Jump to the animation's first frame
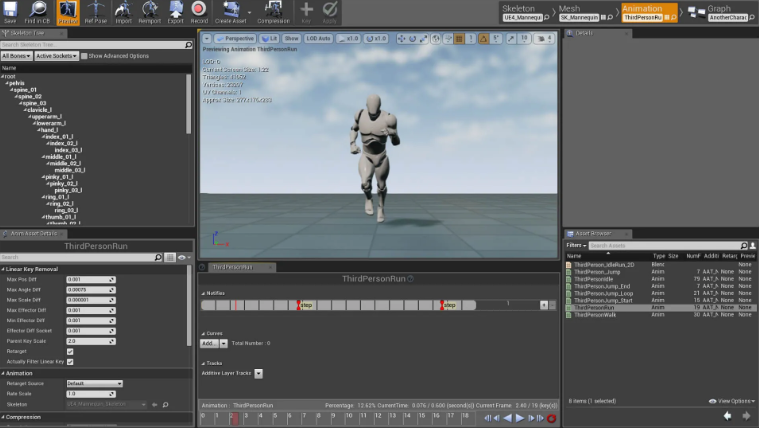Viewport: 759px width, 428px height. [487, 418]
